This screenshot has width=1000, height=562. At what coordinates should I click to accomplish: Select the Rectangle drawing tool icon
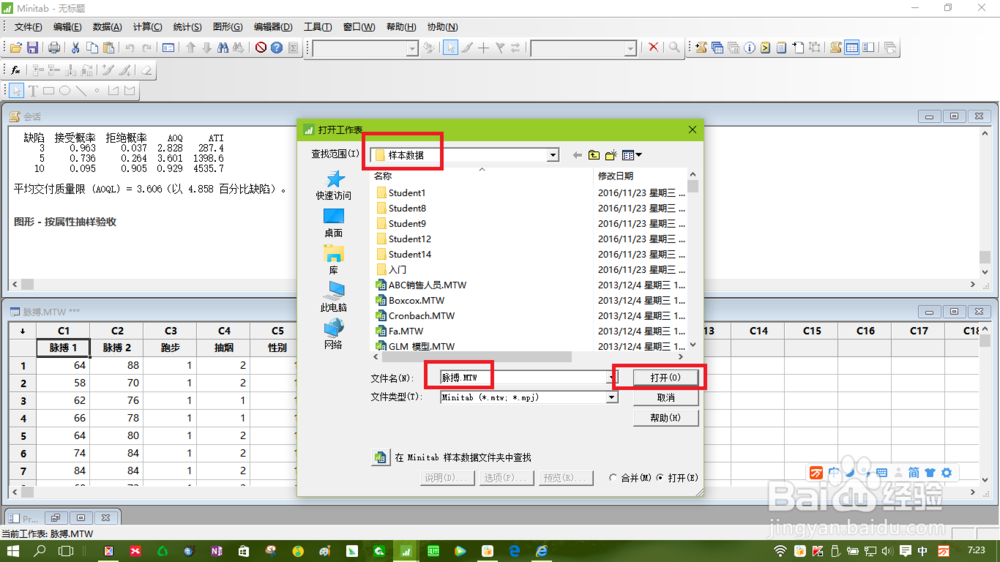point(48,91)
